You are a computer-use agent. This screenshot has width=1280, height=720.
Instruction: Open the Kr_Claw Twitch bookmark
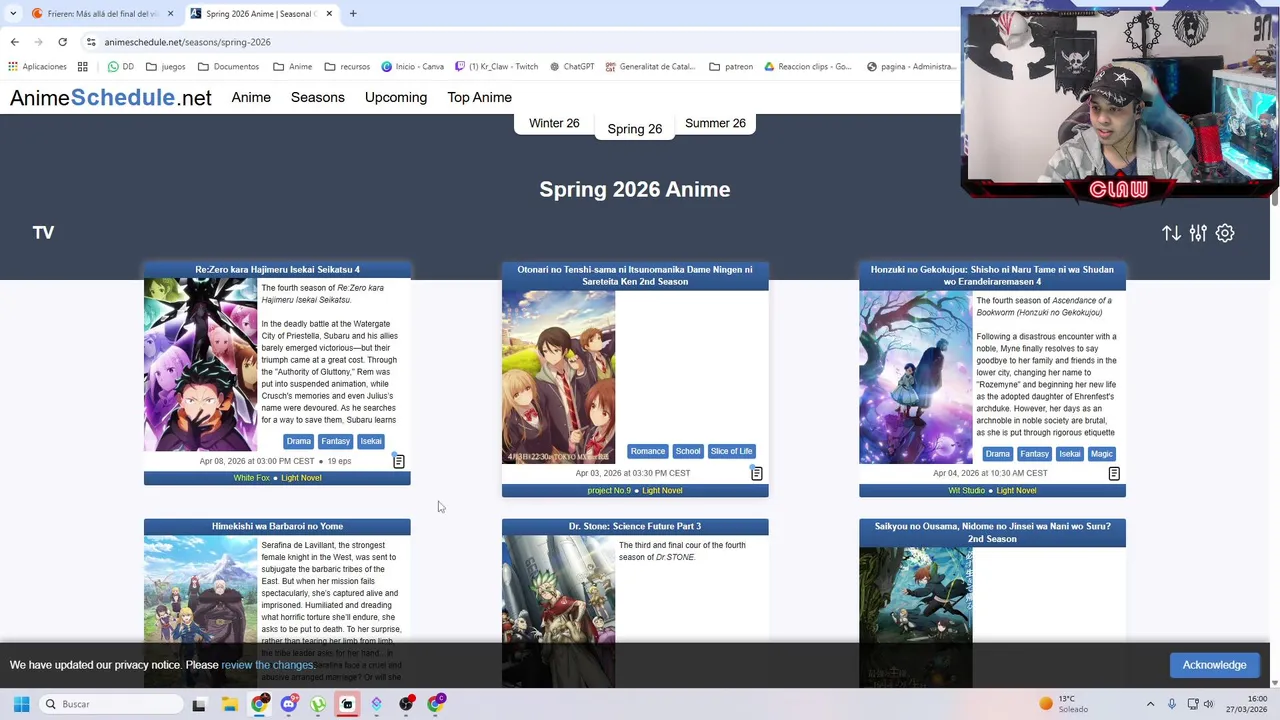(496, 67)
